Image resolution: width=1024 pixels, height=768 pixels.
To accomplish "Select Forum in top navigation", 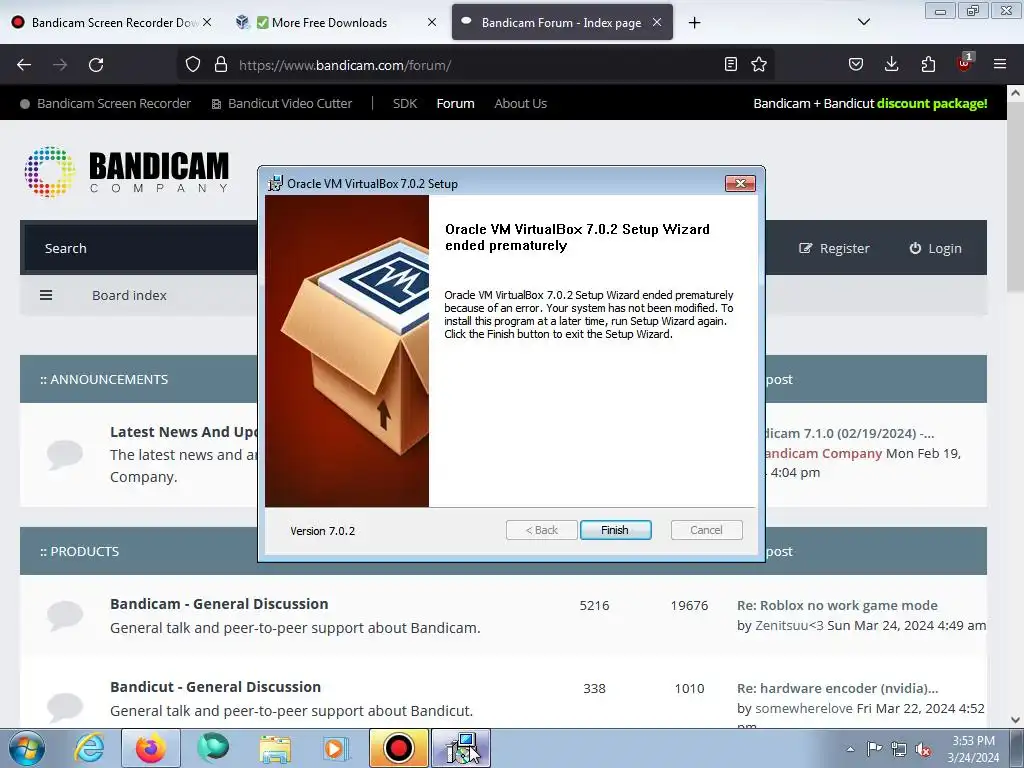I will (455, 103).
